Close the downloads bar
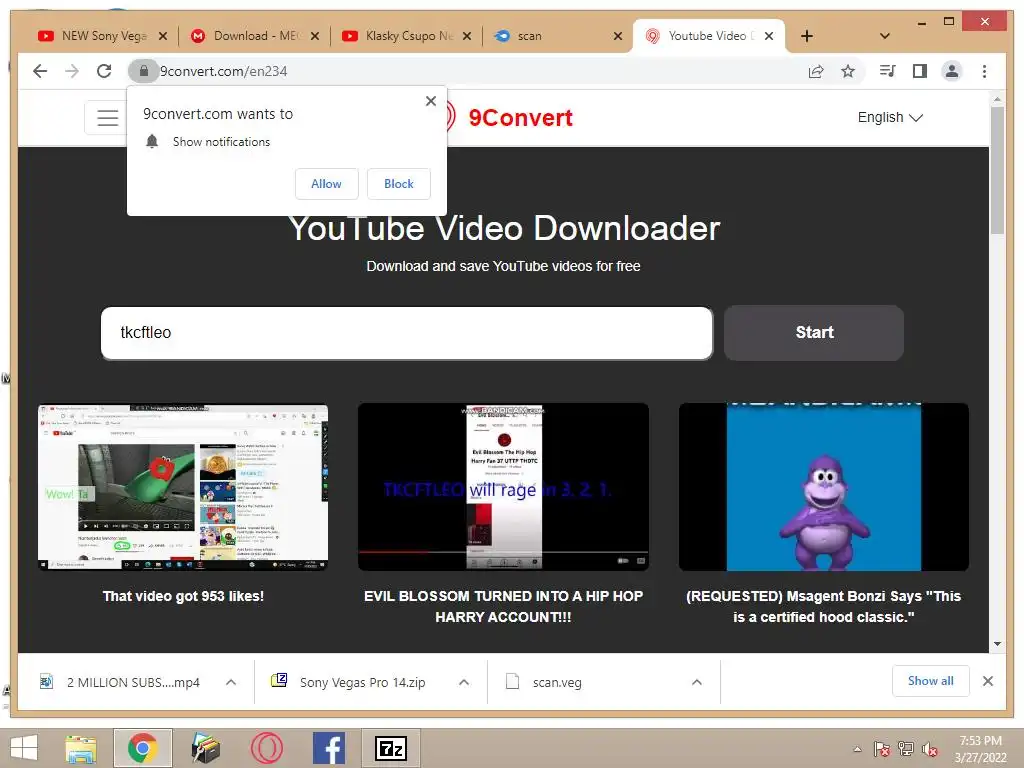The width and height of the screenshot is (1024, 768). point(988,681)
